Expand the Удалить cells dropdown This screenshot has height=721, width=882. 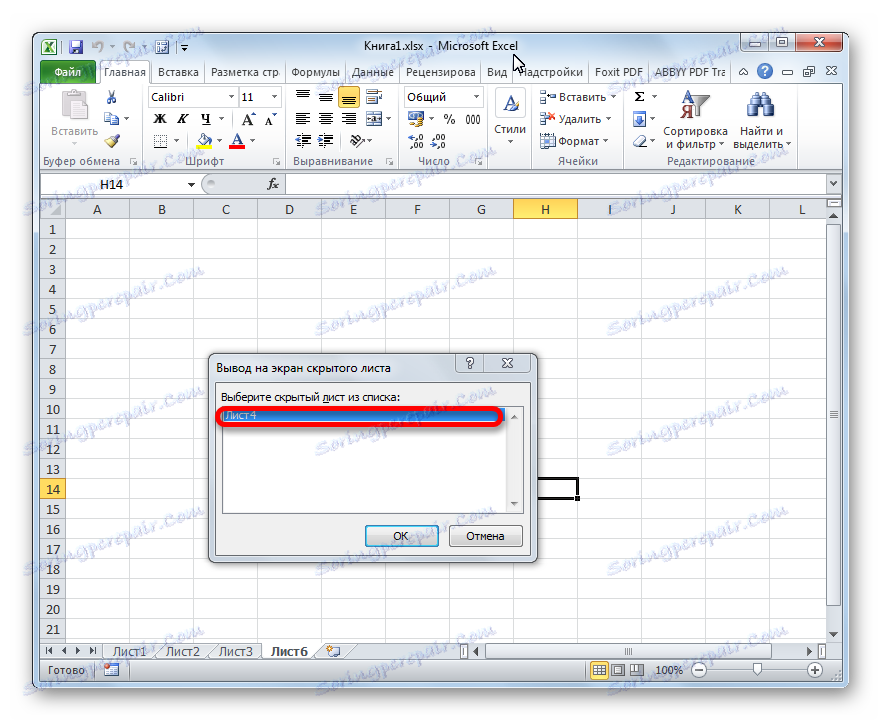pos(609,119)
